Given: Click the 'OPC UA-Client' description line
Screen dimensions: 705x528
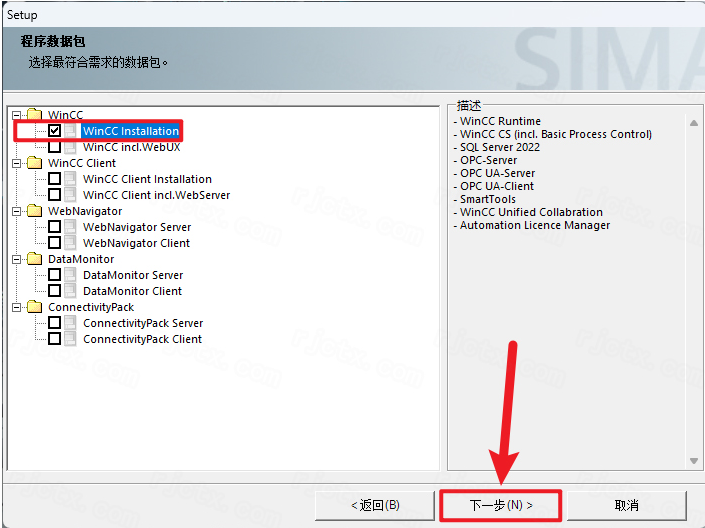Looking at the screenshot, I should (494, 186).
